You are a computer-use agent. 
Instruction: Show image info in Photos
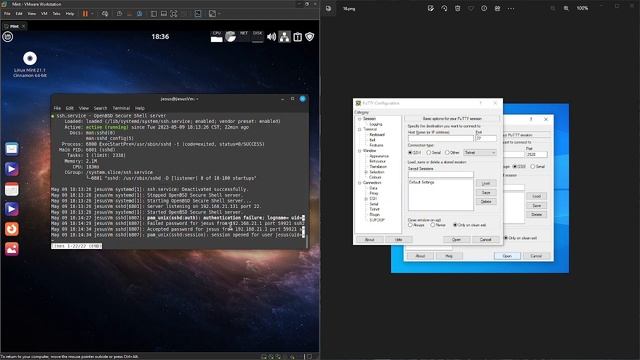coord(484,8)
